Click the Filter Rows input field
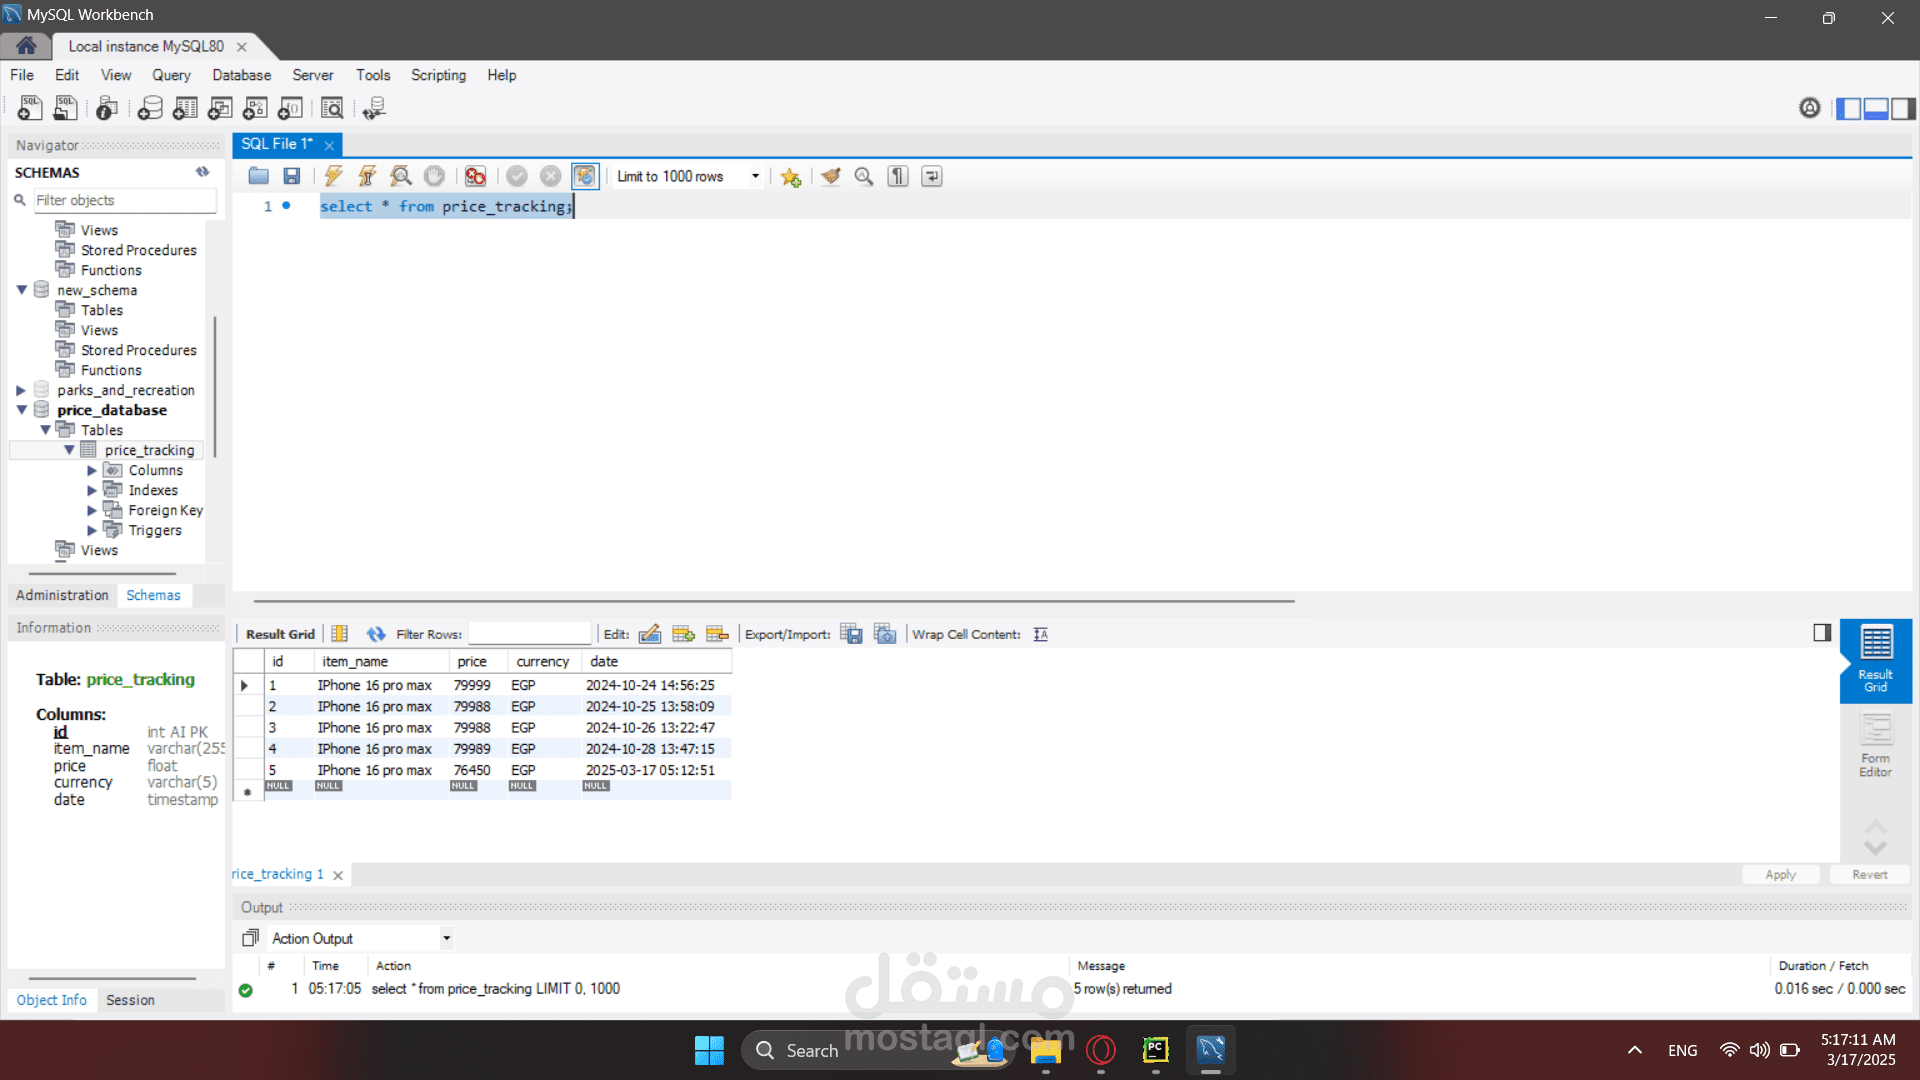1920x1080 pixels. [530, 634]
